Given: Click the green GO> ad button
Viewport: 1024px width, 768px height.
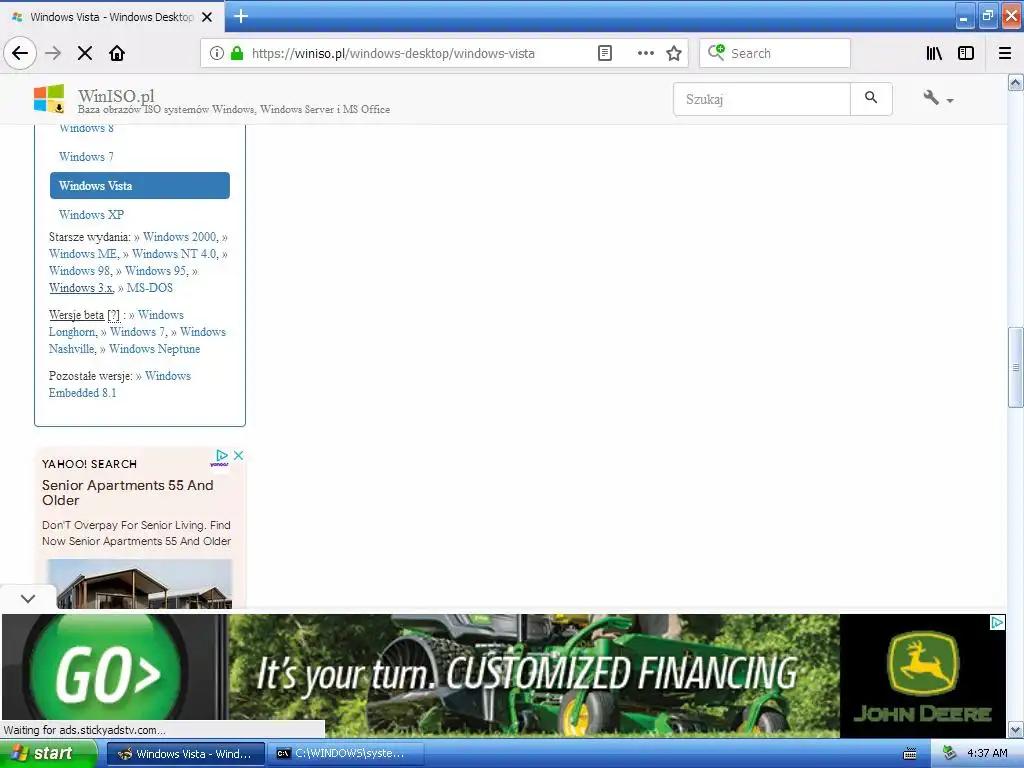Looking at the screenshot, I should click(107, 674).
